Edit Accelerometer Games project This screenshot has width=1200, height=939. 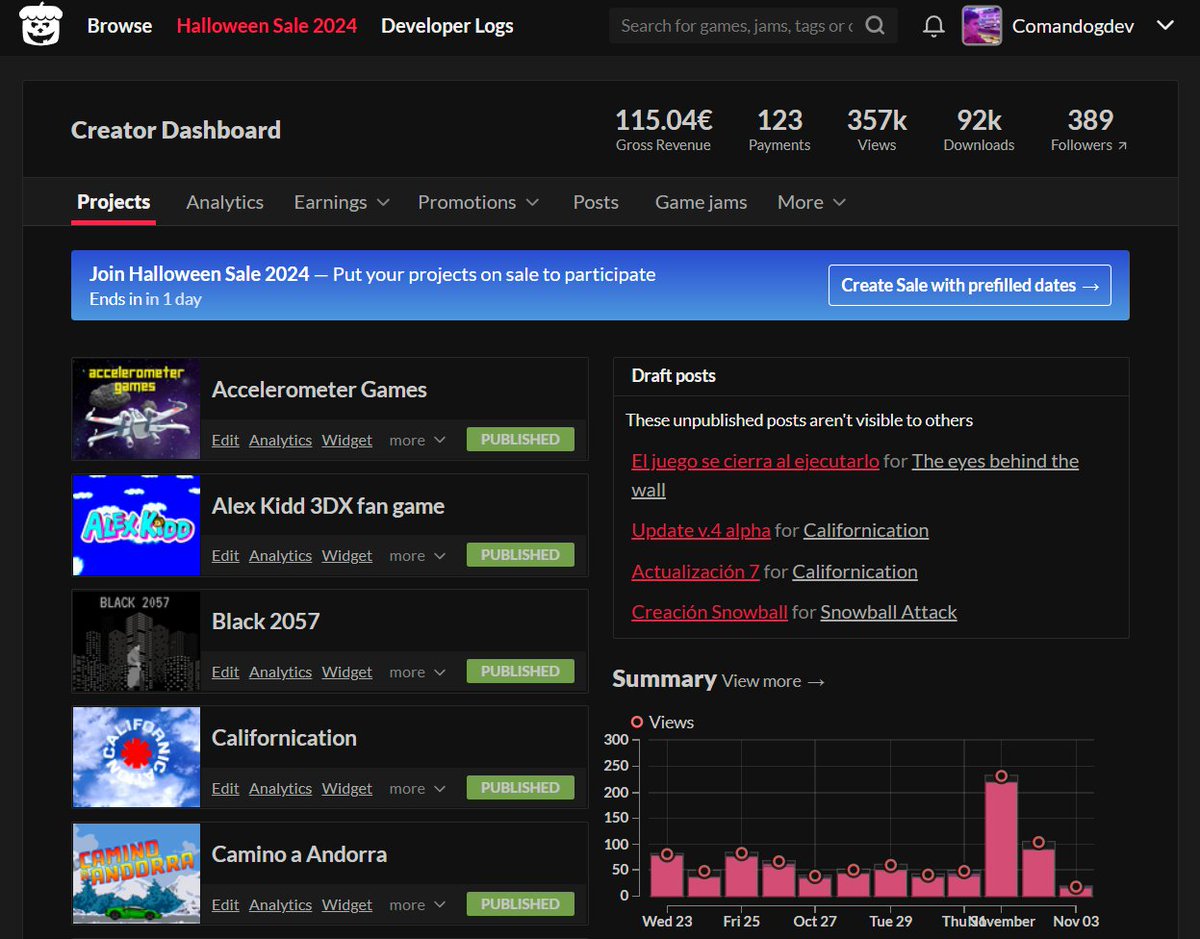point(225,440)
